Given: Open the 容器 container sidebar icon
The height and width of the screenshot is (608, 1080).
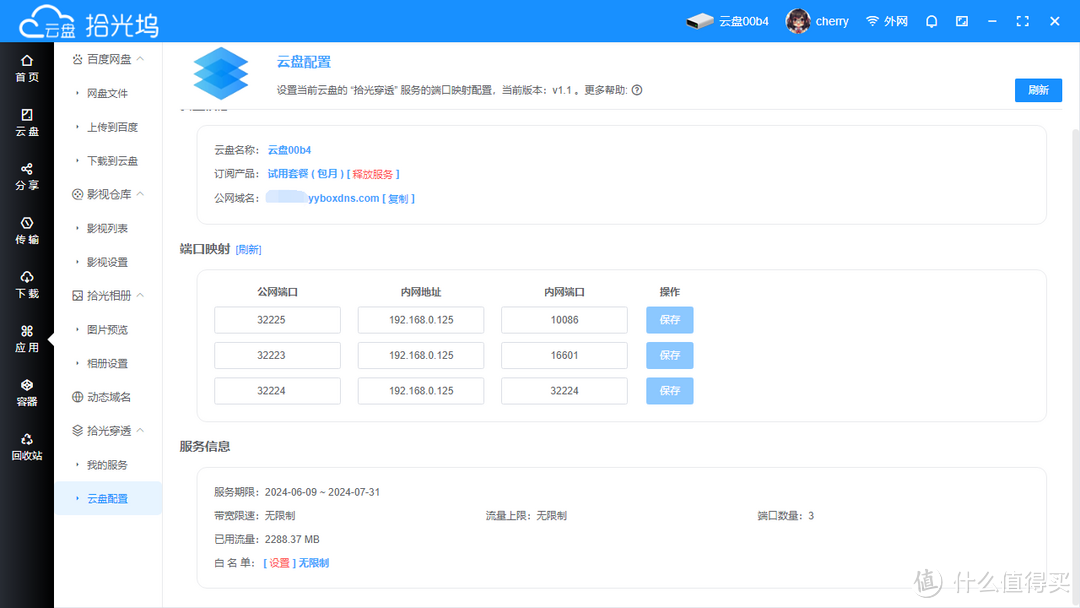Looking at the screenshot, I should coord(27,392).
